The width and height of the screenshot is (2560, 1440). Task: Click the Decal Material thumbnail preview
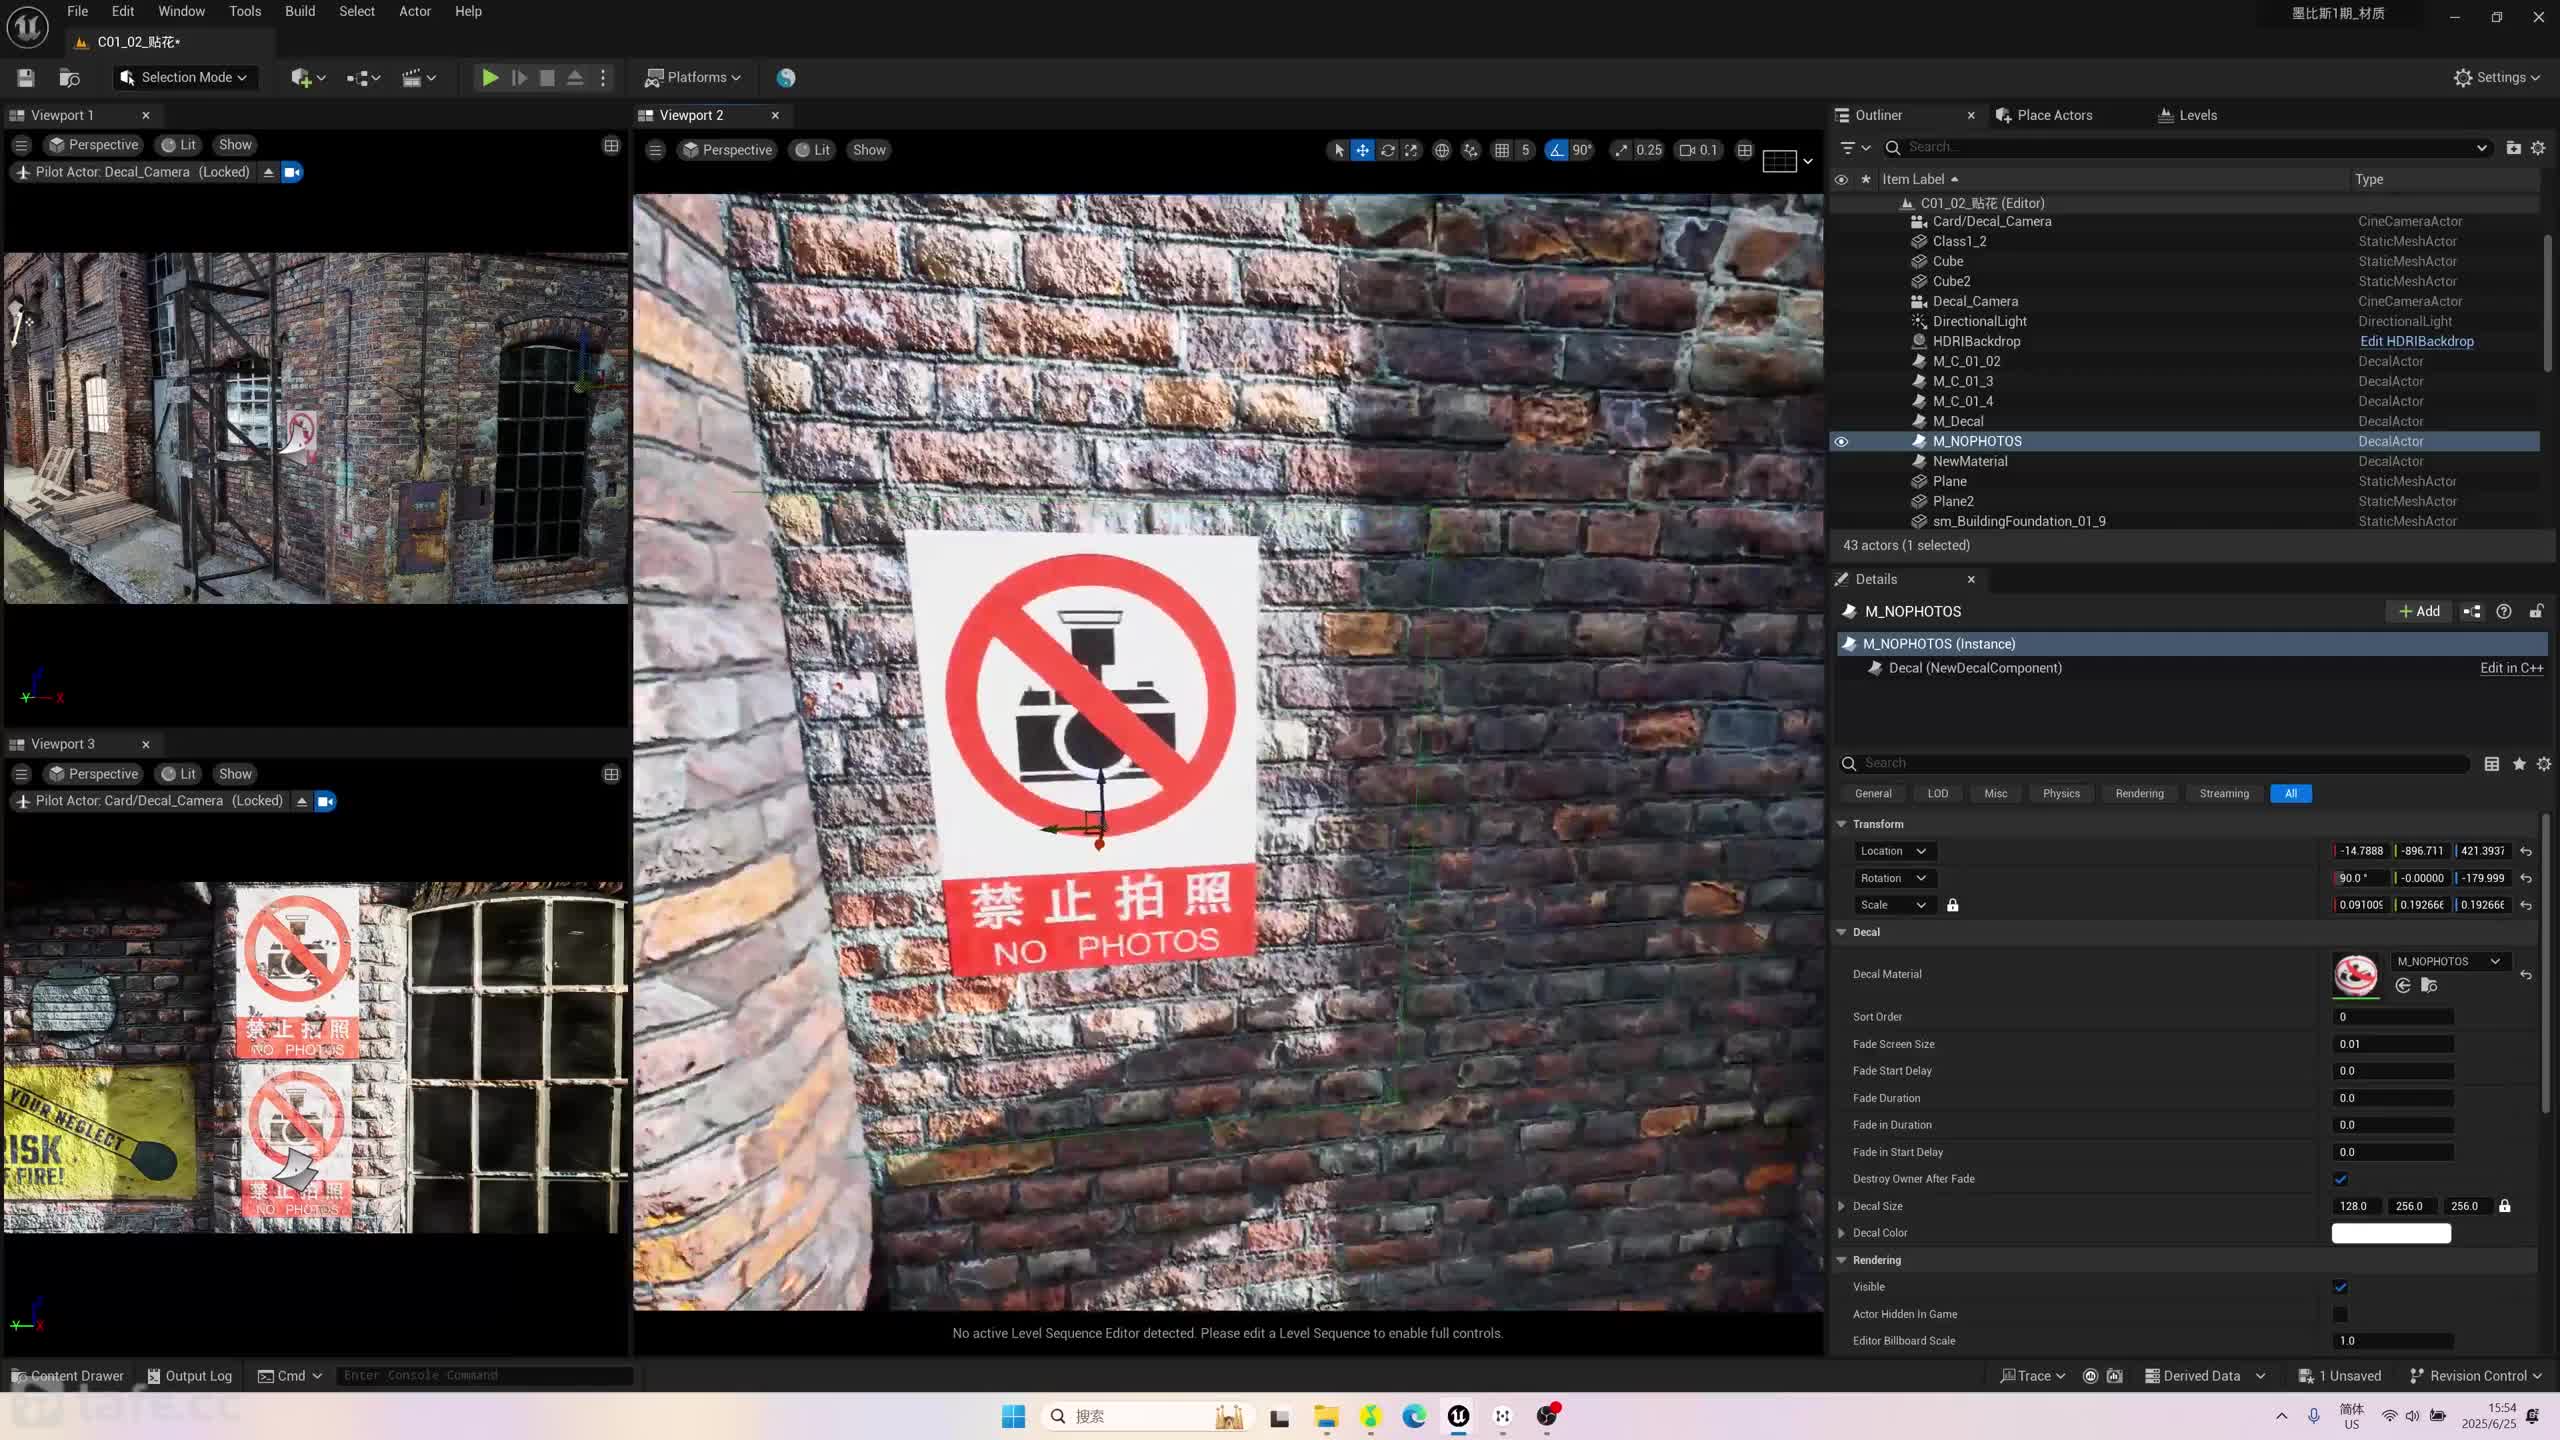tap(2356, 974)
